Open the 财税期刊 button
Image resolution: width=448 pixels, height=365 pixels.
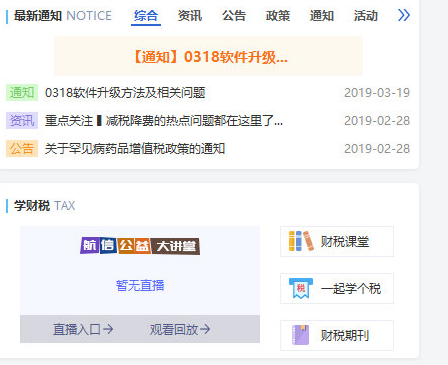[x=337, y=336]
